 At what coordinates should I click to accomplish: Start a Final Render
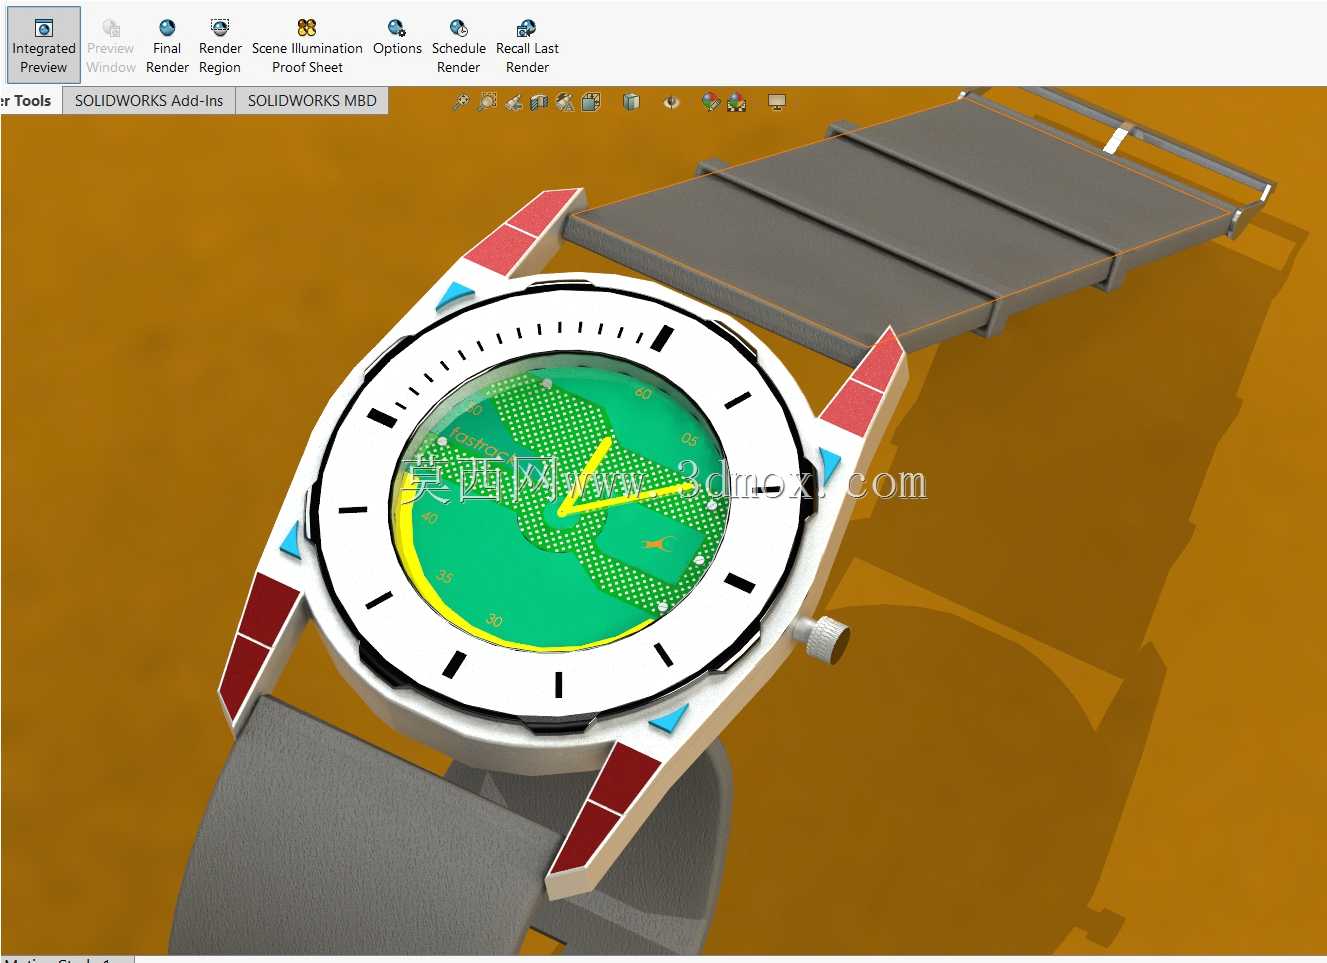click(167, 46)
